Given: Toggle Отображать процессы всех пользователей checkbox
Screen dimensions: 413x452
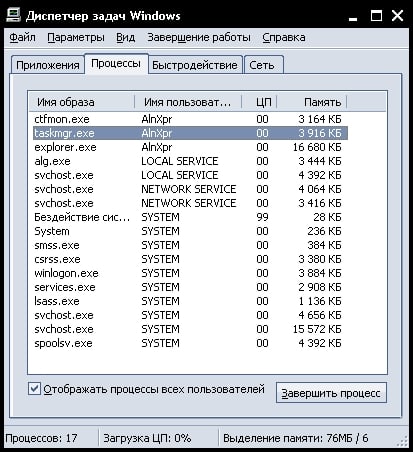Looking at the screenshot, I should (34, 389).
